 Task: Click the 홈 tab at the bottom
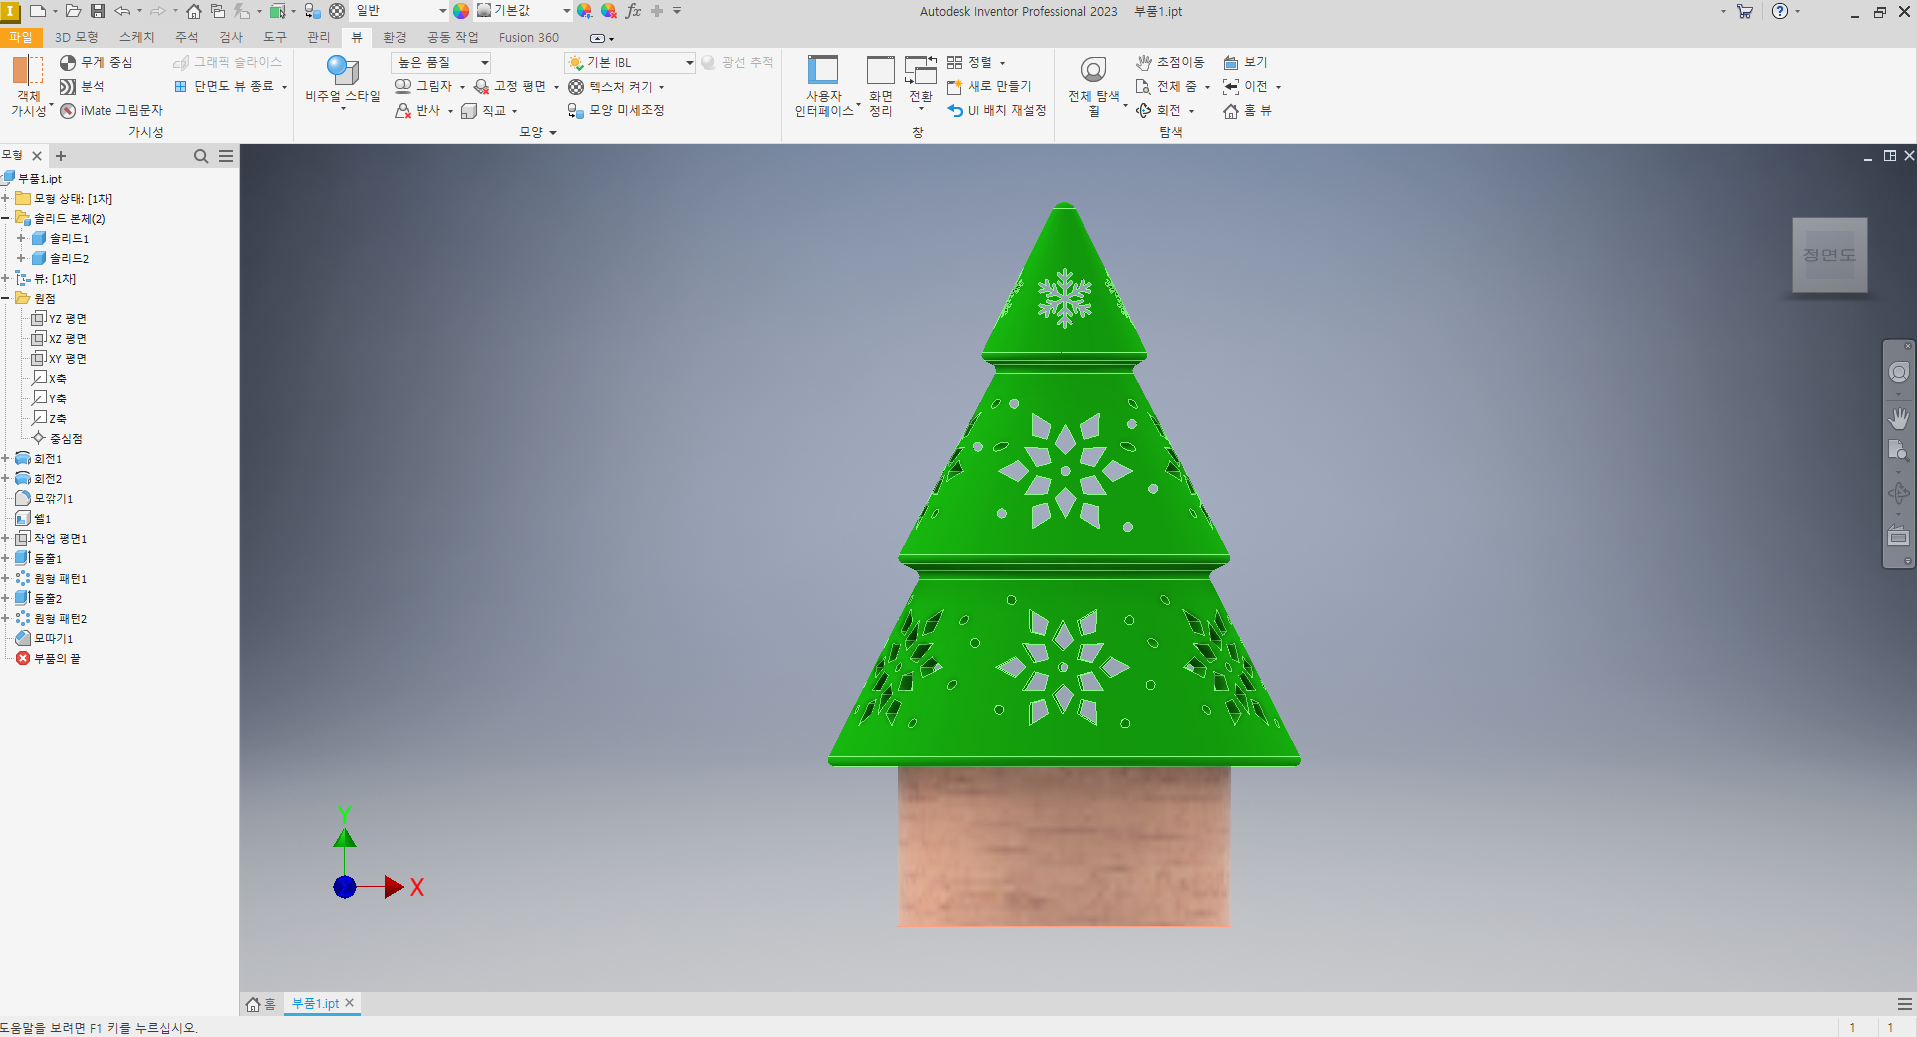click(261, 1003)
